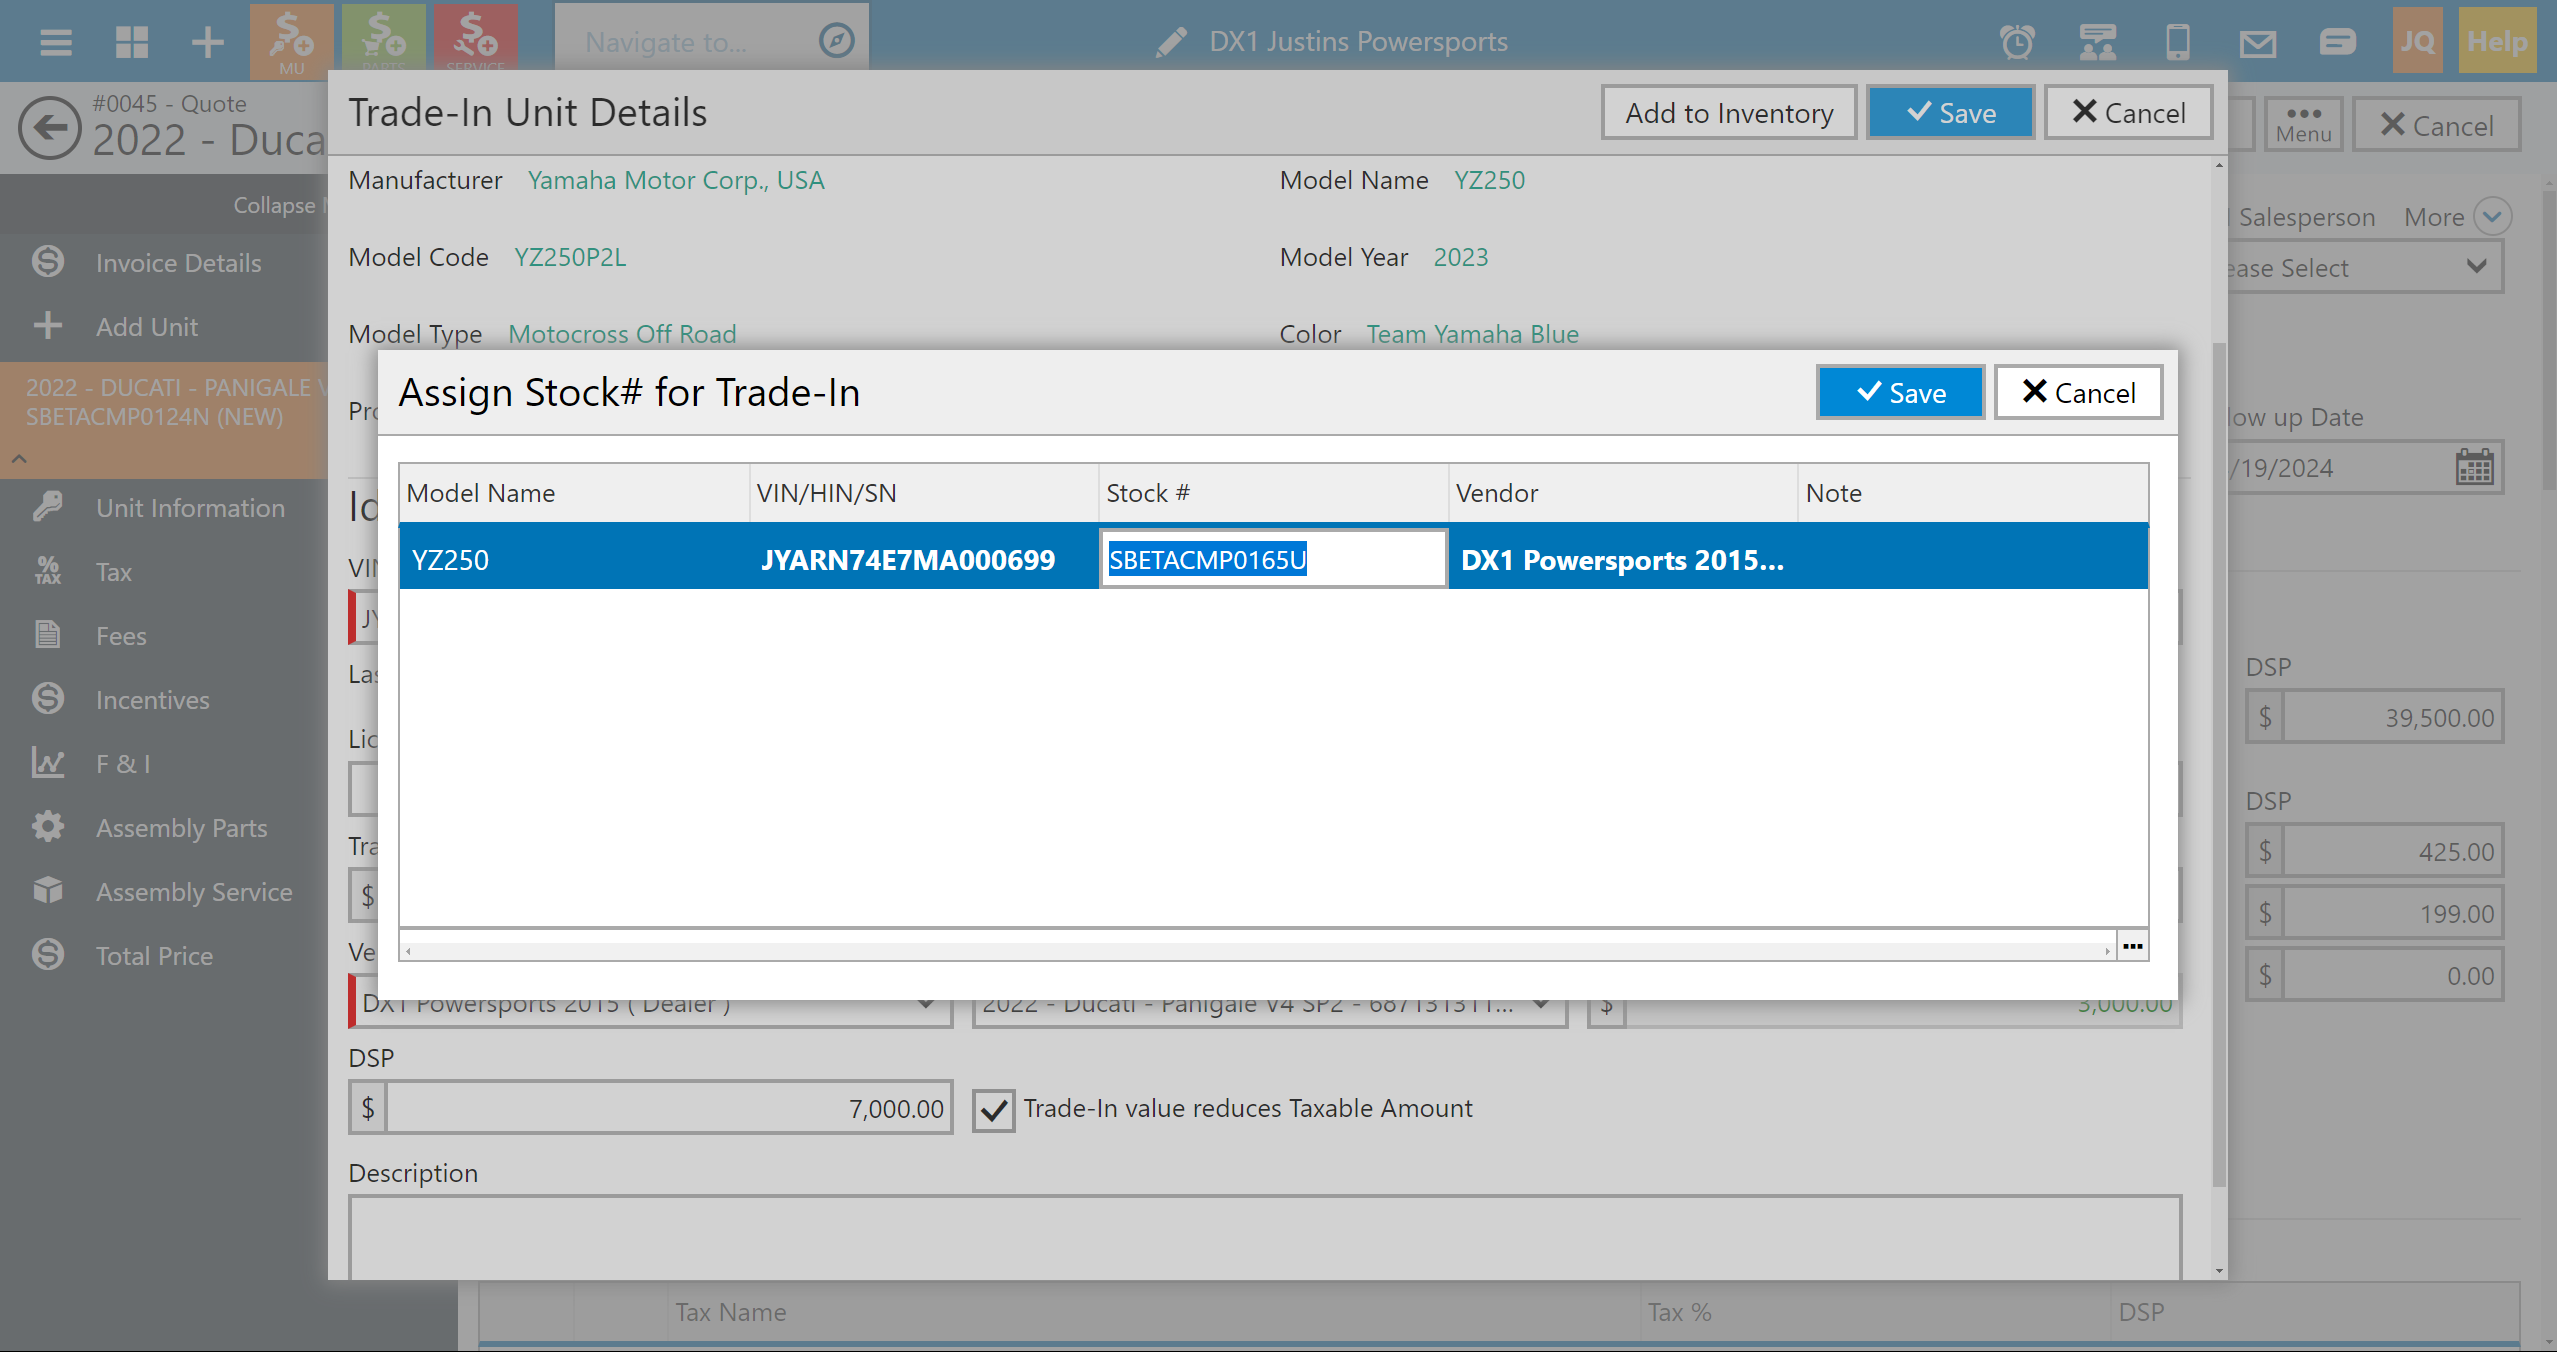2557x1352 pixels.
Task: Expand the More chevron dropdown
Action: point(2491,217)
